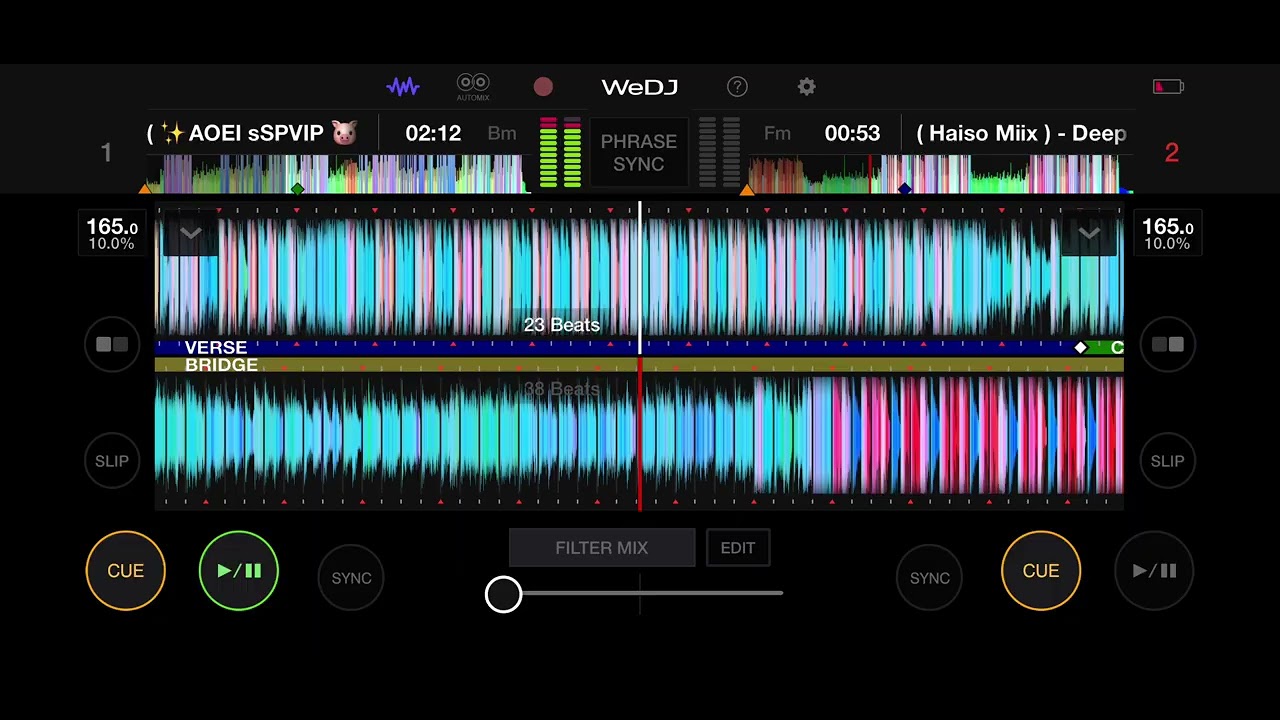Click the 23 Beats counter
This screenshot has width=1280, height=720.
tap(562, 325)
